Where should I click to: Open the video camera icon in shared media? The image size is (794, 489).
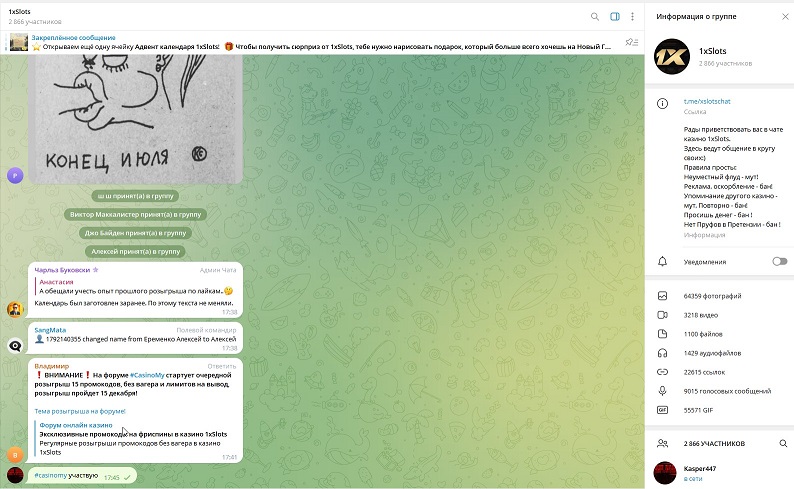(x=662, y=315)
